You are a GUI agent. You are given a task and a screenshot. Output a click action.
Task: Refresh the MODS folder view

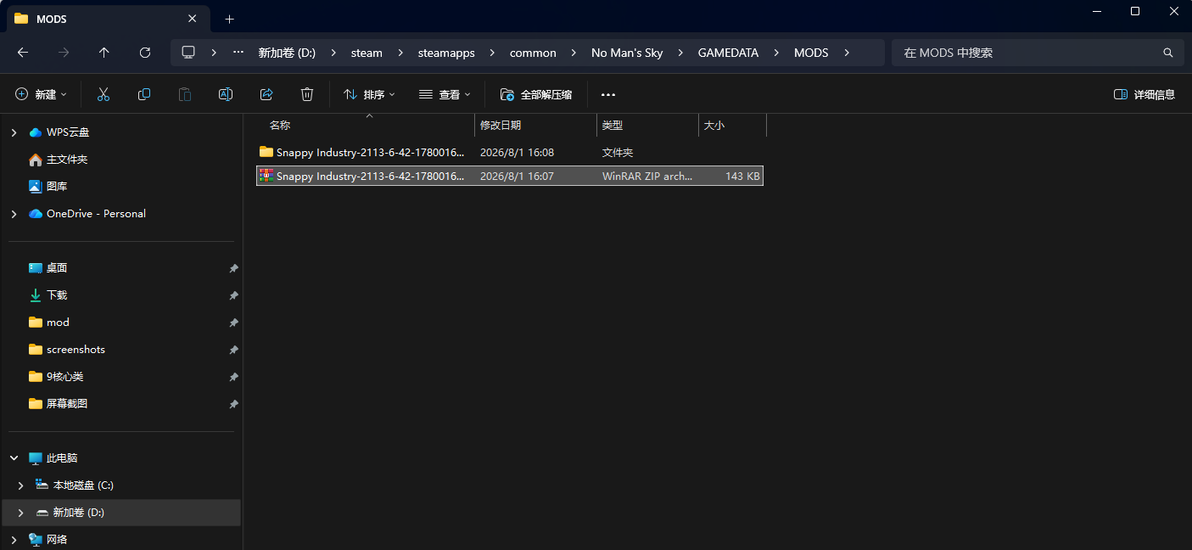tap(145, 52)
